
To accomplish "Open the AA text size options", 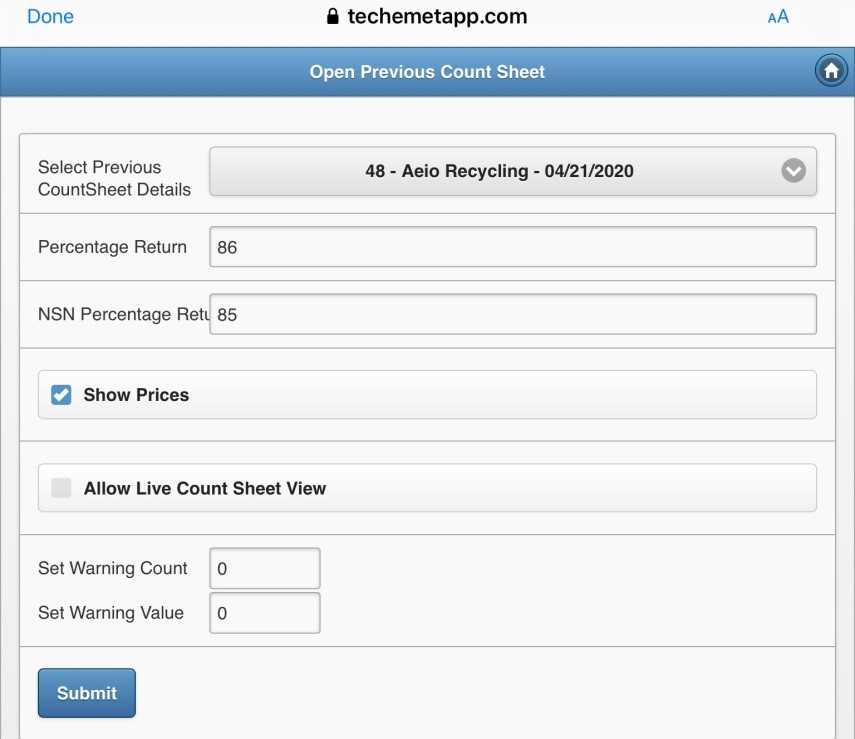I will [777, 17].
